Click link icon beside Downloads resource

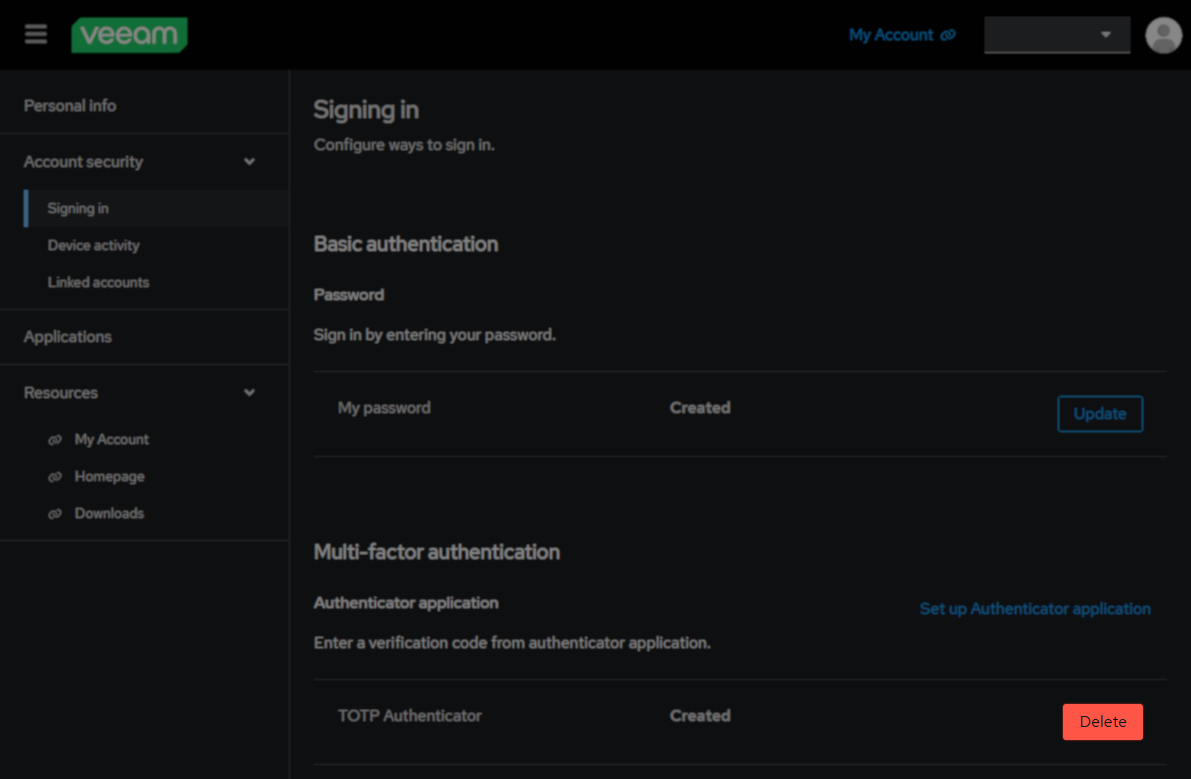55,514
